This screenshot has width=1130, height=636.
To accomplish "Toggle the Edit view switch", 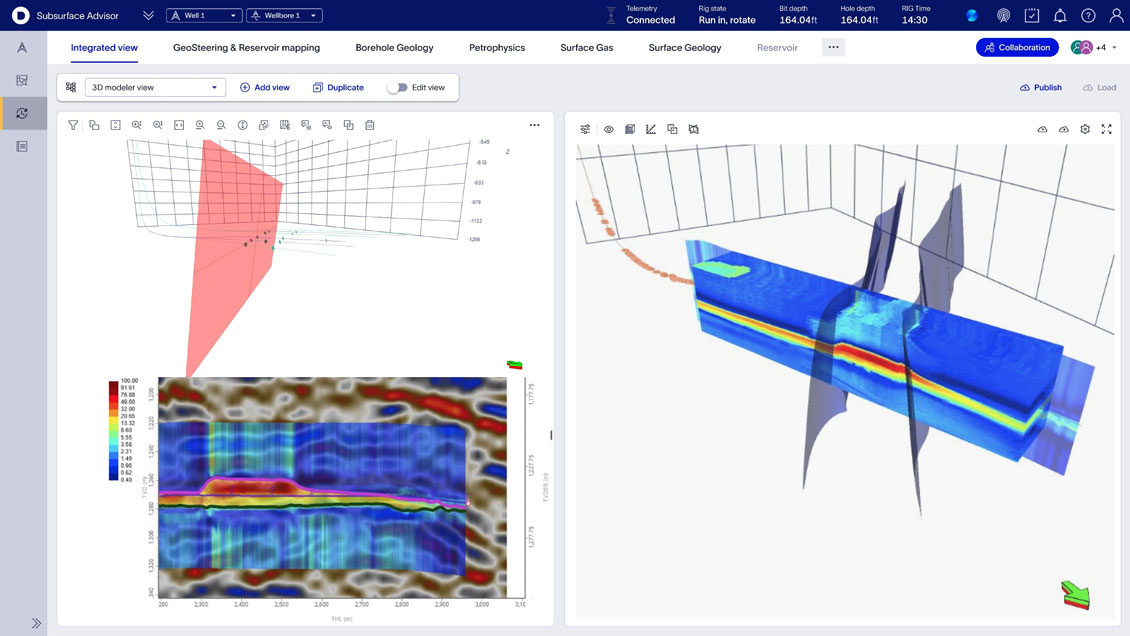I will click(x=396, y=87).
